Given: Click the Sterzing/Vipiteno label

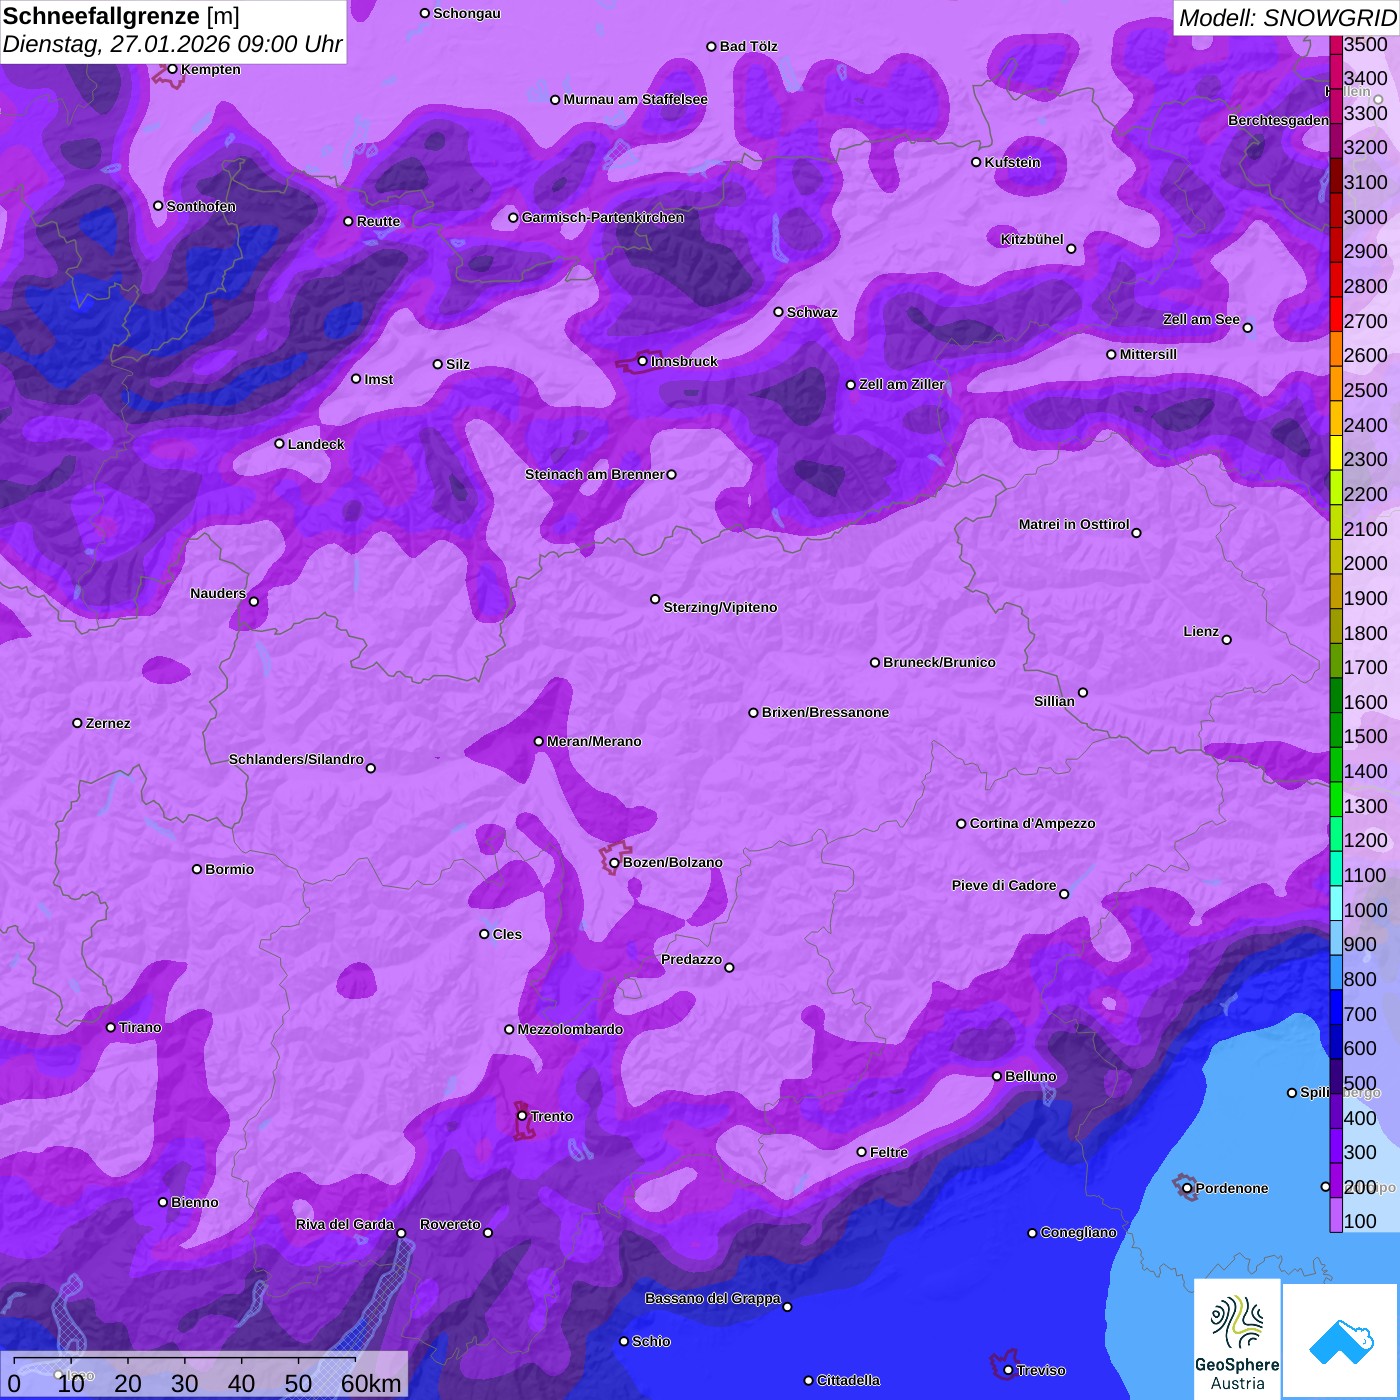Looking at the screenshot, I should 720,607.
